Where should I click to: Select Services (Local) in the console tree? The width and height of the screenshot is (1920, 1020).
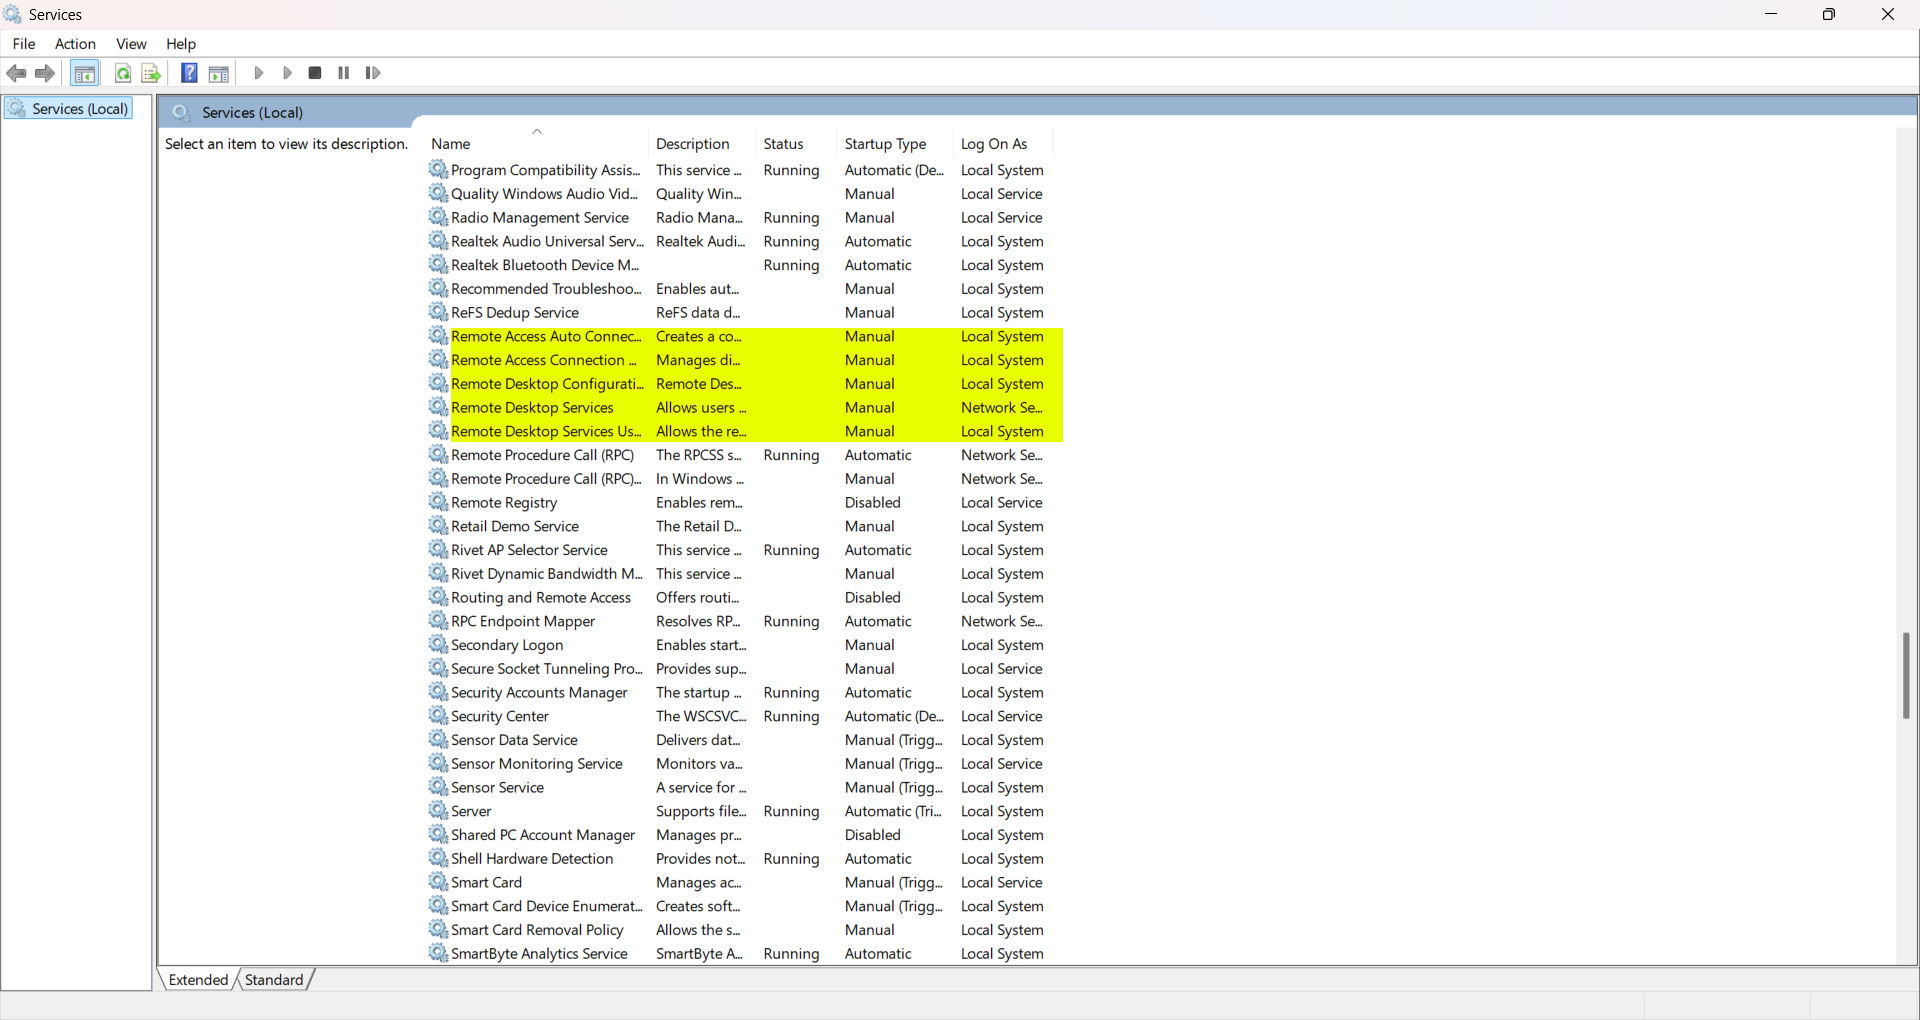[x=79, y=109]
